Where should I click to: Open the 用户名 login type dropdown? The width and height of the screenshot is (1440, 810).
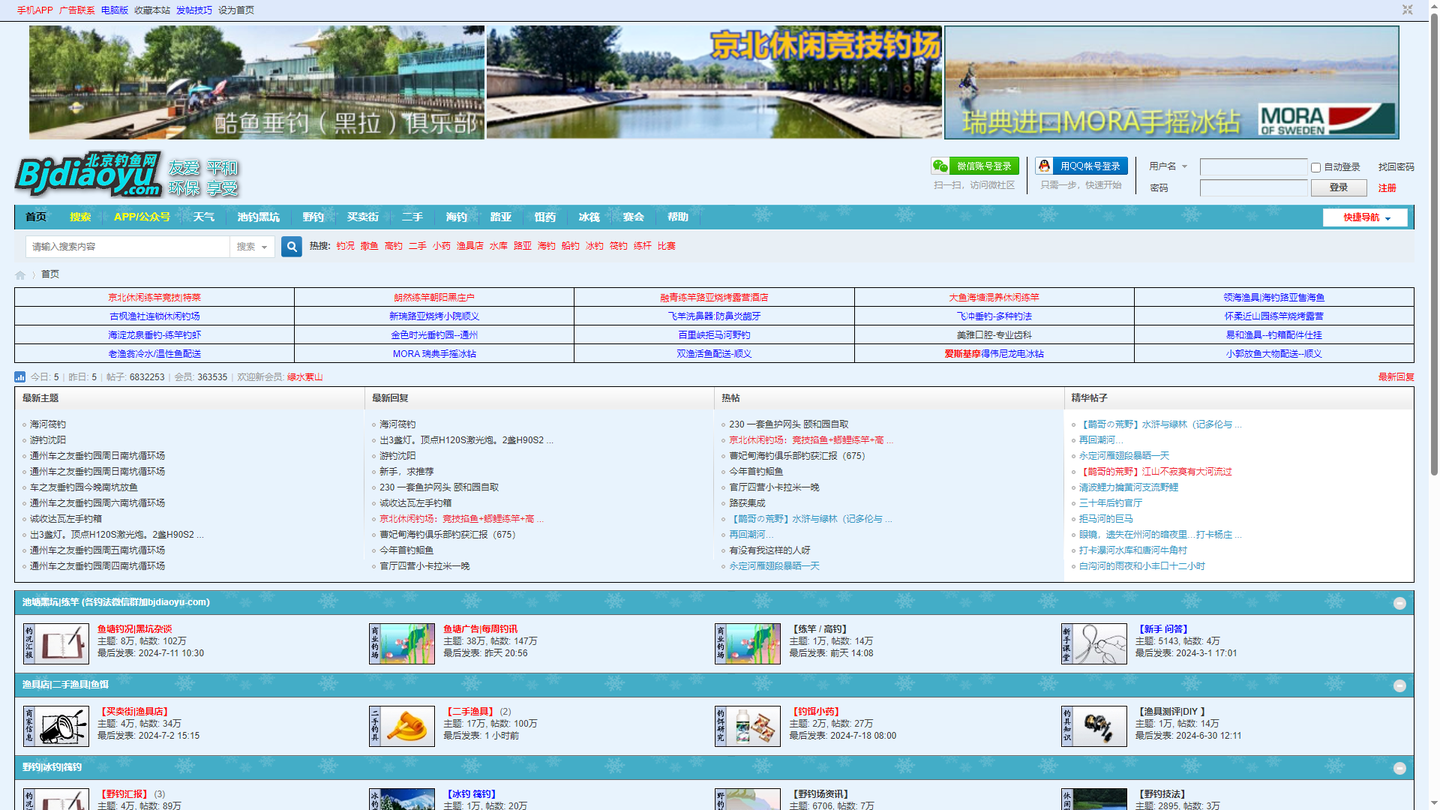[1168, 167]
